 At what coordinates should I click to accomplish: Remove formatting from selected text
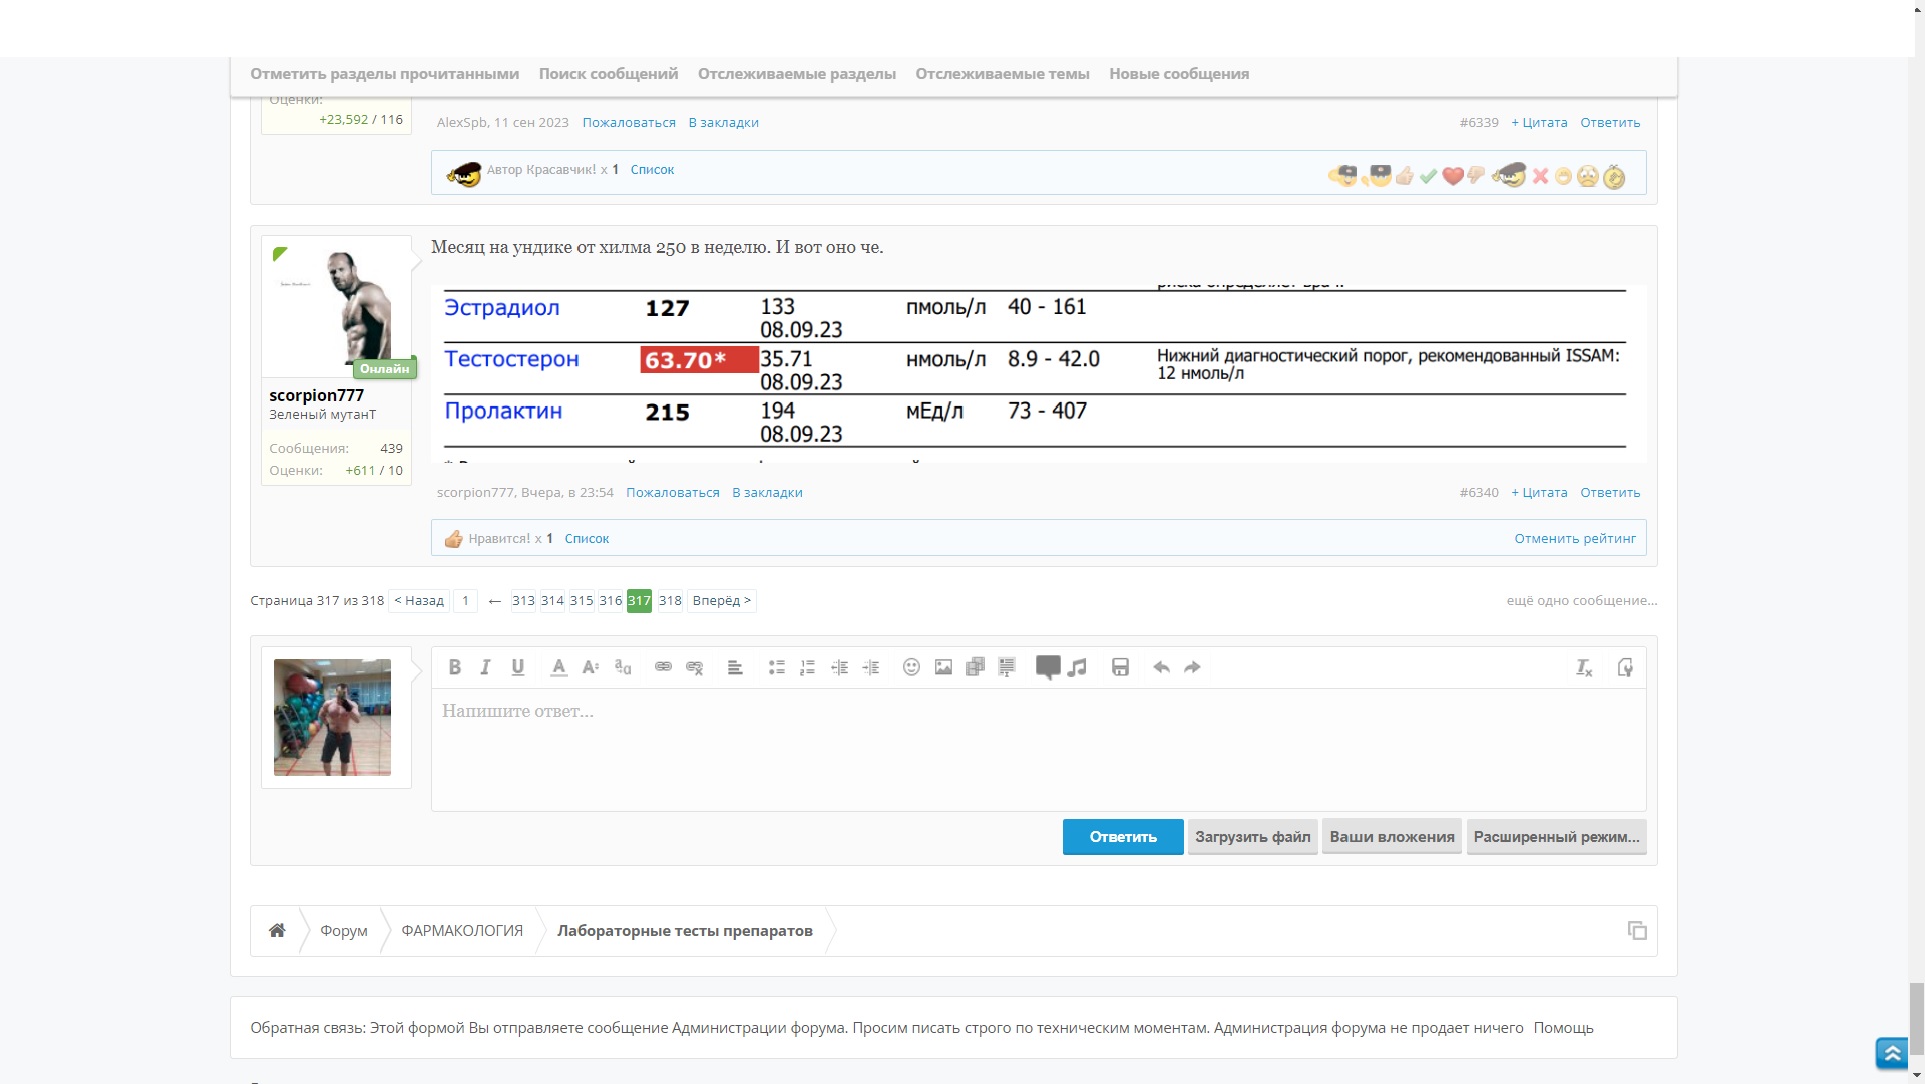click(1584, 667)
